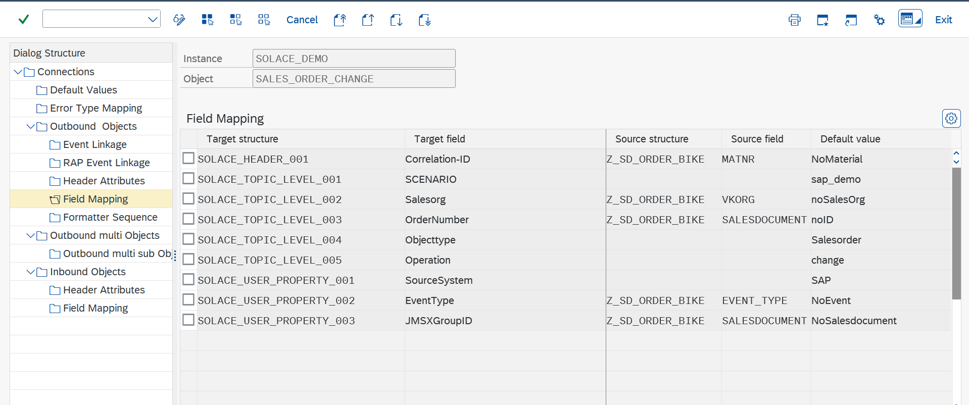
Task: Click the Object field SALES_ORDER_CHANGE
Action: [x=354, y=79]
